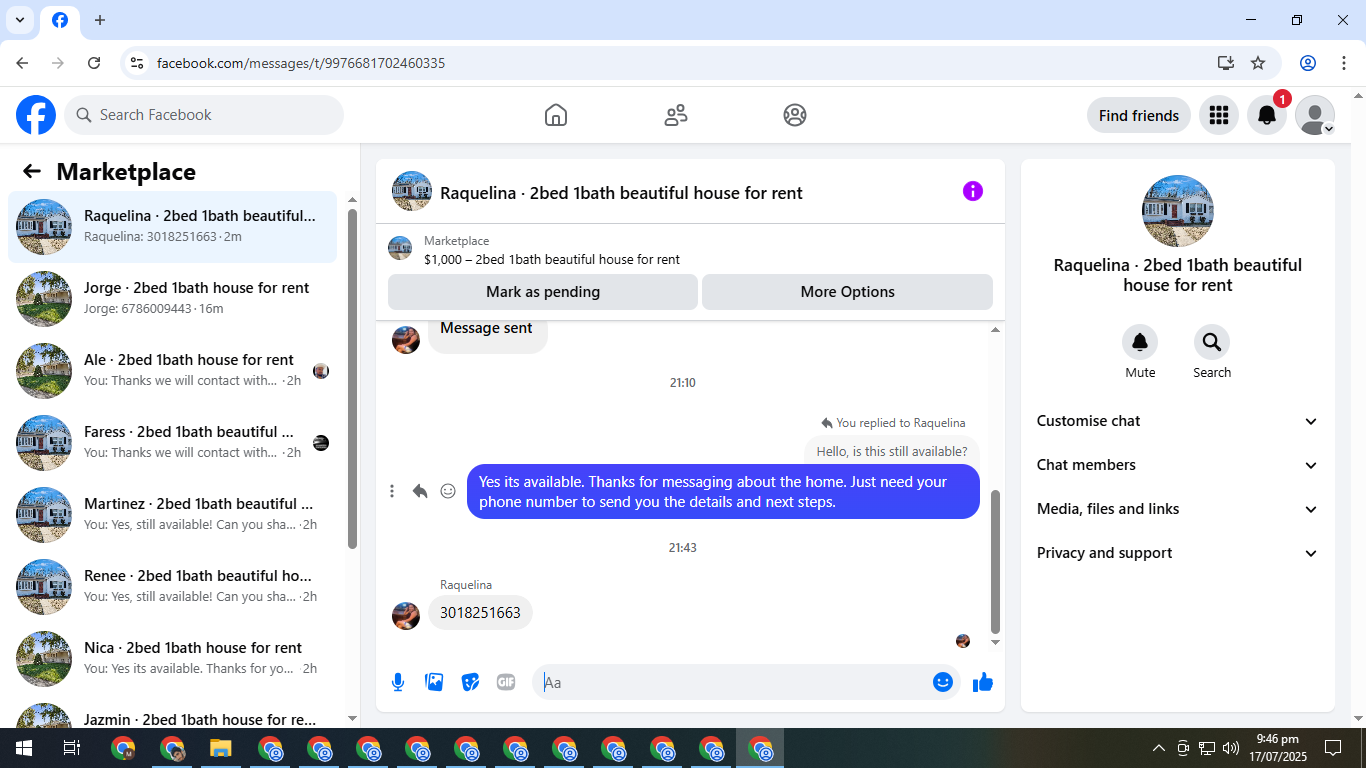1366x768 pixels.
Task: Search in conversation using the magnifier icon
Action: (x=1212, y=343)
